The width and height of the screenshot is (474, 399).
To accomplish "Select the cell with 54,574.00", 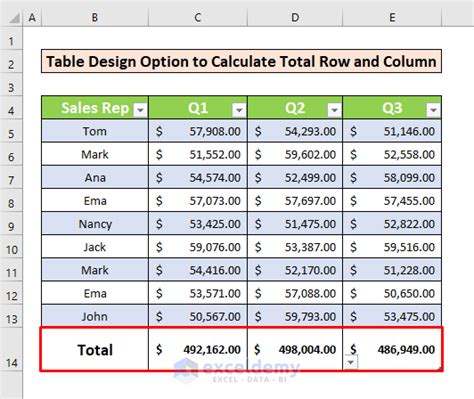I will coord(198,177).
